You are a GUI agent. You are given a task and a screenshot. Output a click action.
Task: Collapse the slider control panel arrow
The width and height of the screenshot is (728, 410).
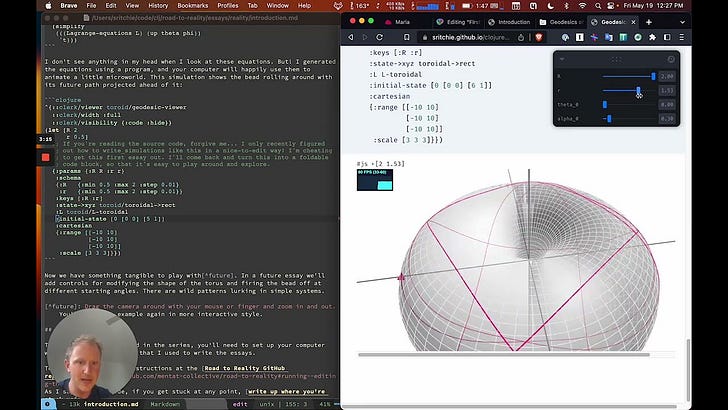pos(562,59)
